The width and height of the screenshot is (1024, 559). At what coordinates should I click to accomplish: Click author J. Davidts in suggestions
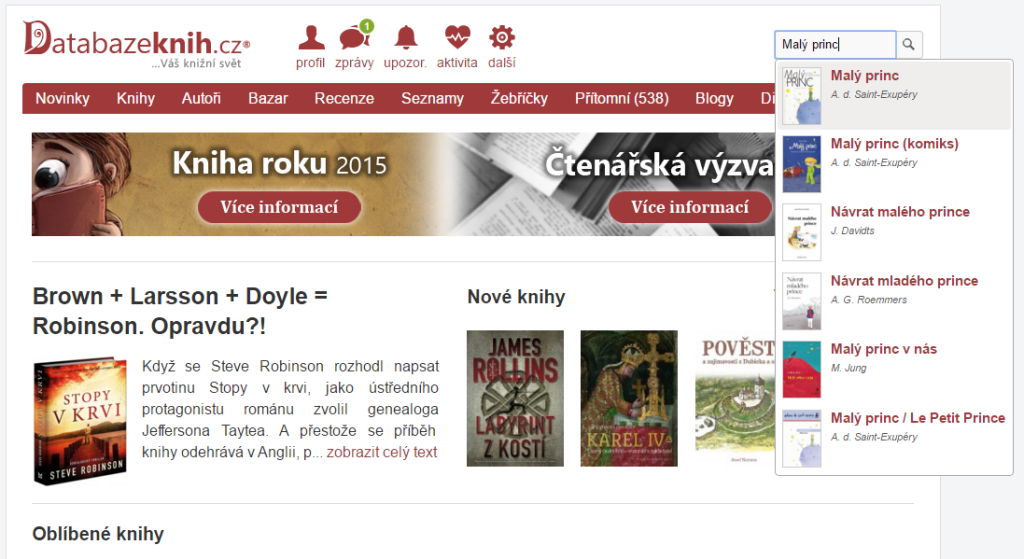tap(852, 231)
